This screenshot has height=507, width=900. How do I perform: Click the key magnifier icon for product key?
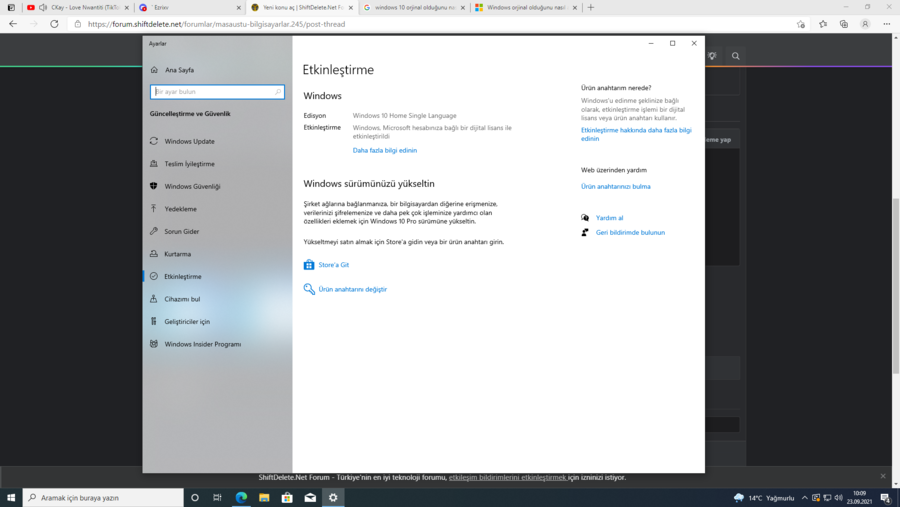[x=309, y=289]
